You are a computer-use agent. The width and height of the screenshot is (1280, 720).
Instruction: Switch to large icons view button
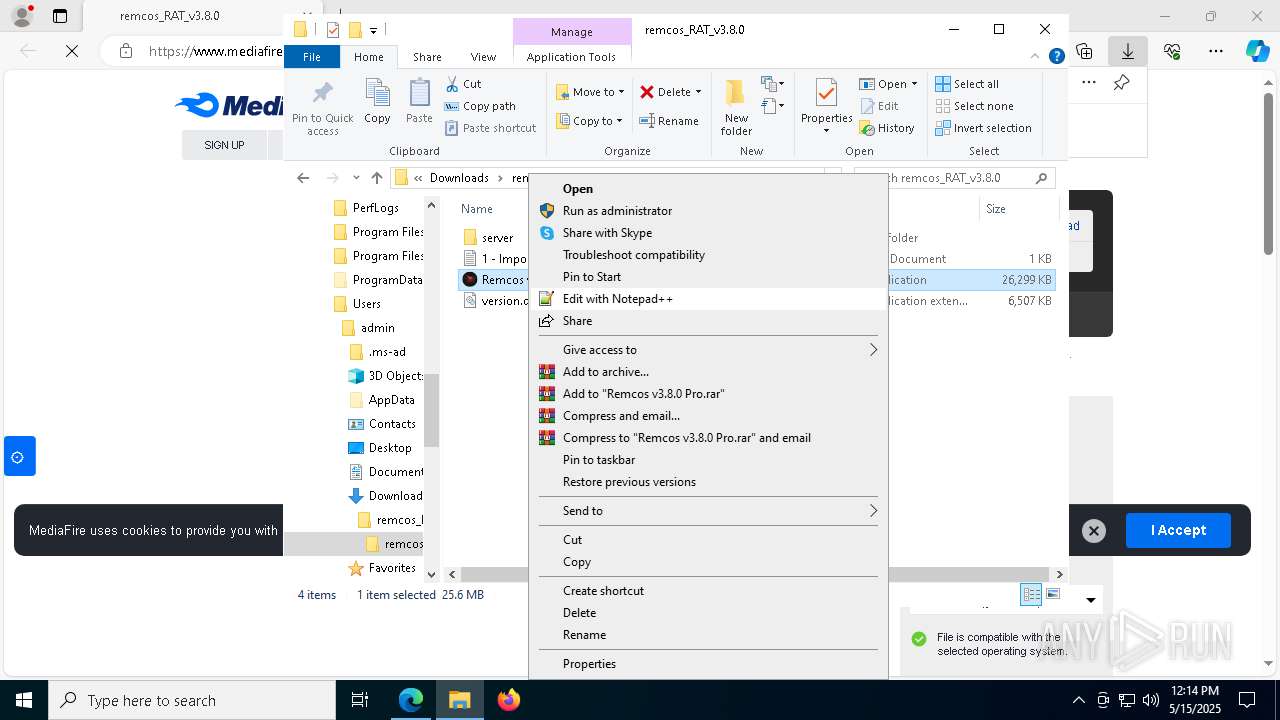1053,594
